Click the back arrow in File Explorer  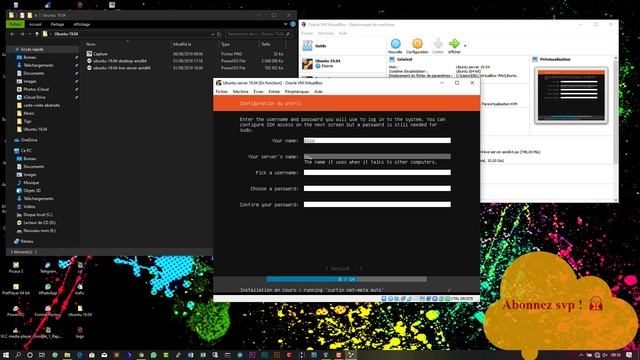[12, 34]
